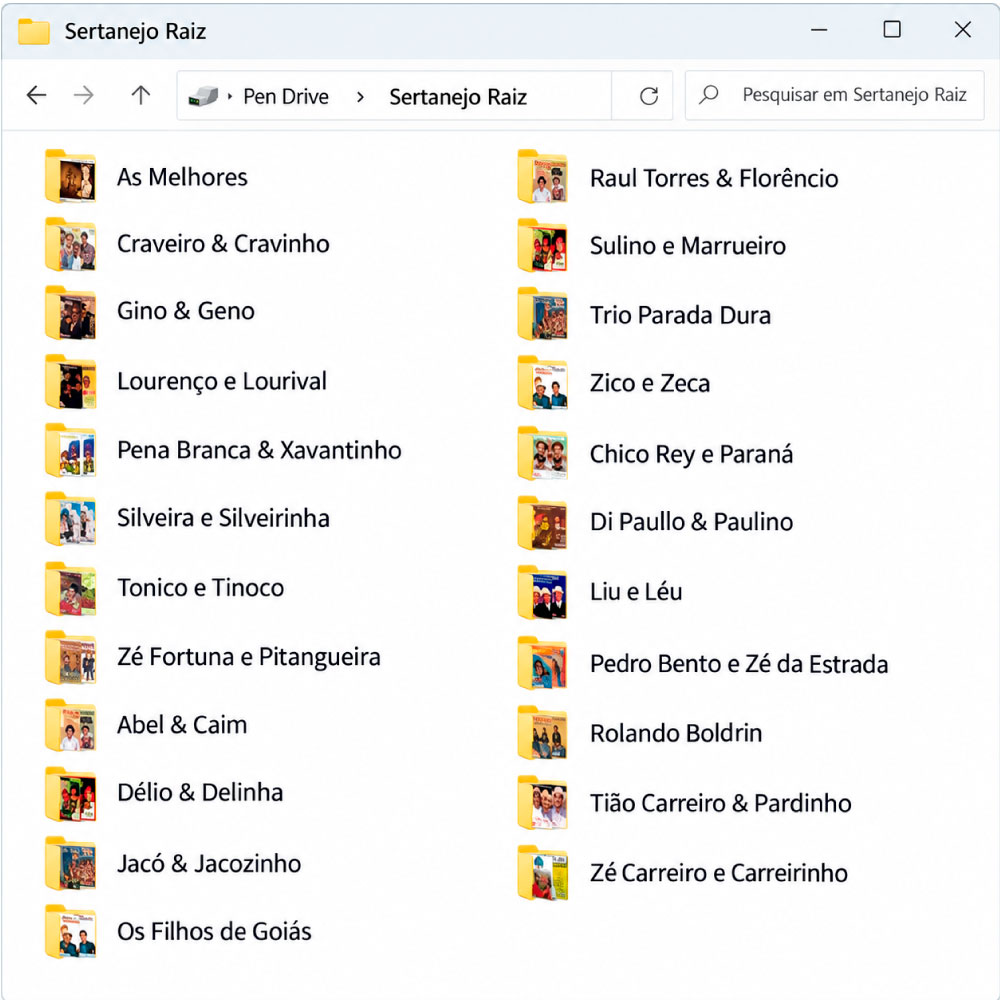
Task: Click into Pesquisar em Sertanejo Raiz field
Action: click(x=834, y=95)
